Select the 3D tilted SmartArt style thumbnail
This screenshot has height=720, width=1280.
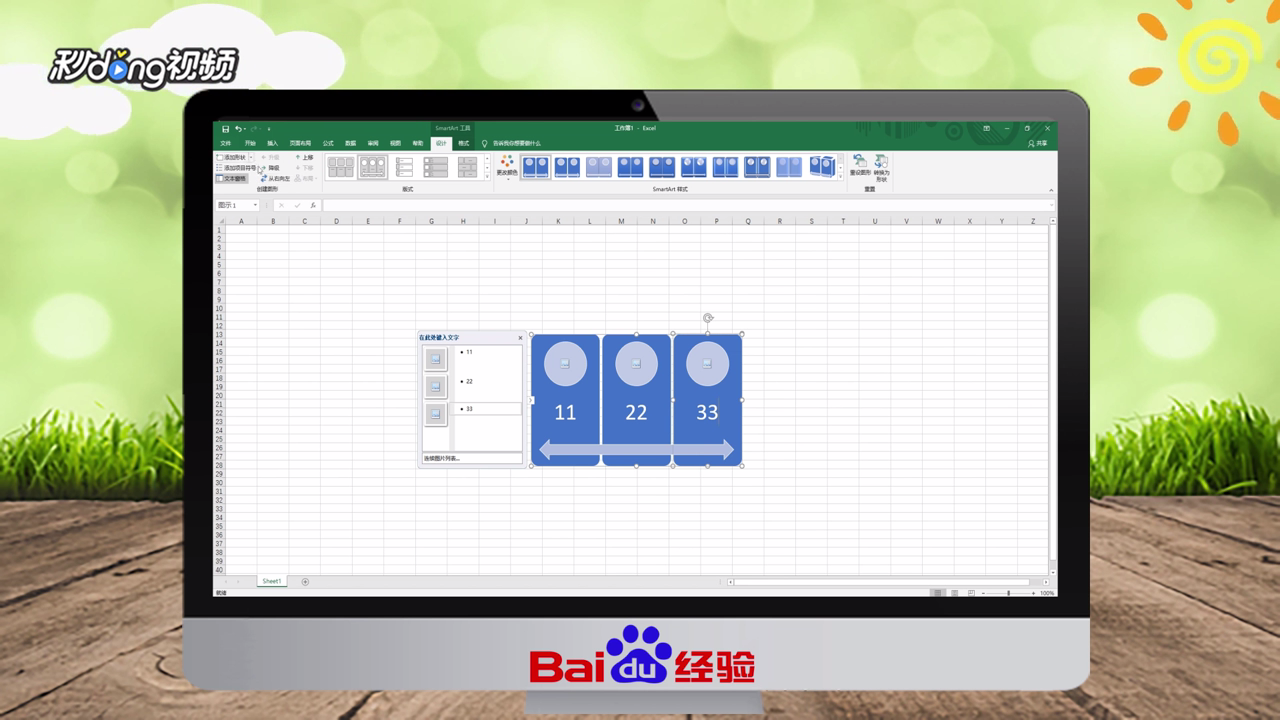coord(822,166)
